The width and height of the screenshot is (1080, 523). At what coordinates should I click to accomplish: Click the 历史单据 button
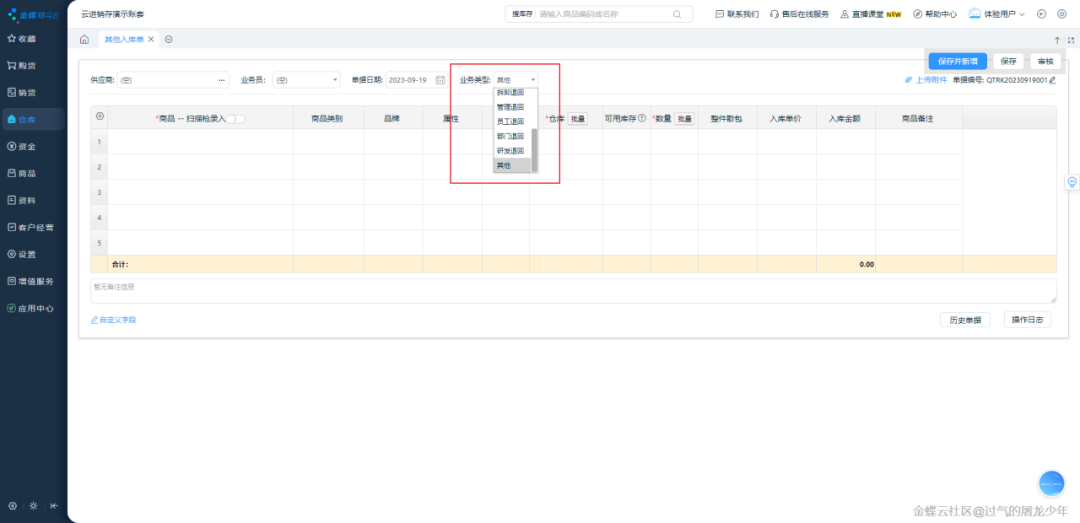click(965, 320)
